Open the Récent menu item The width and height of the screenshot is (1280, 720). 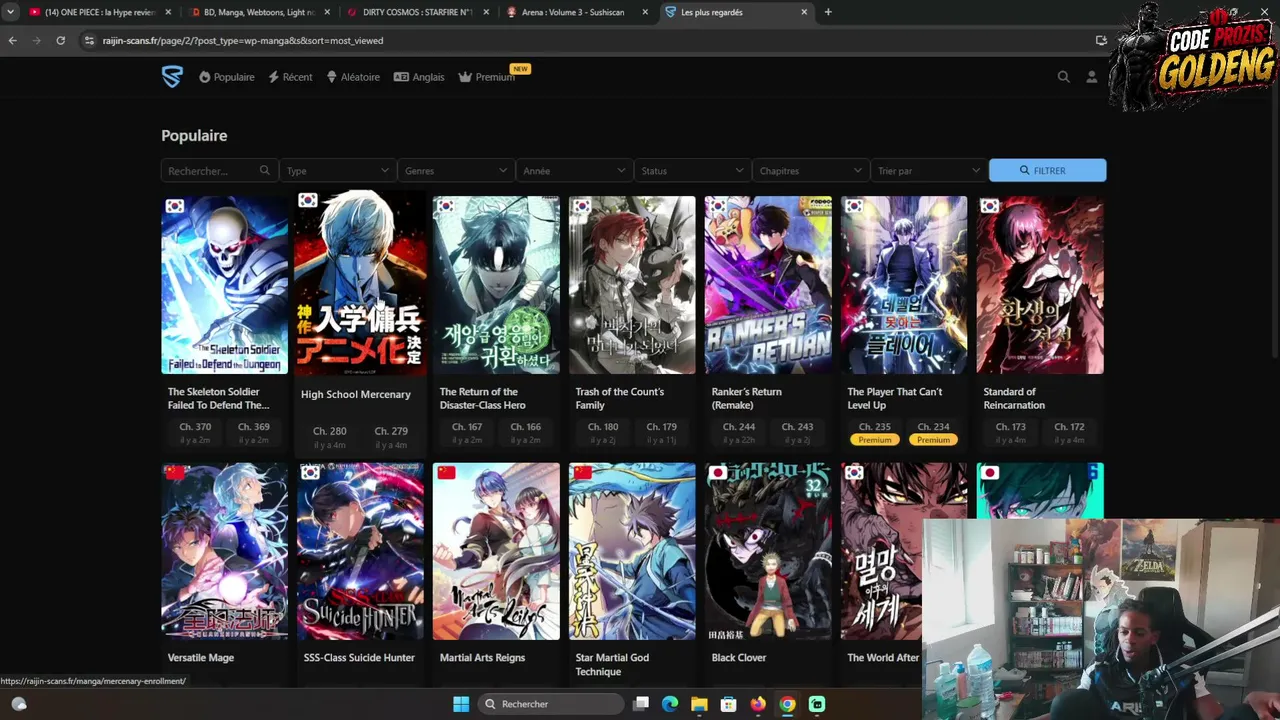[x=290, y=77]
